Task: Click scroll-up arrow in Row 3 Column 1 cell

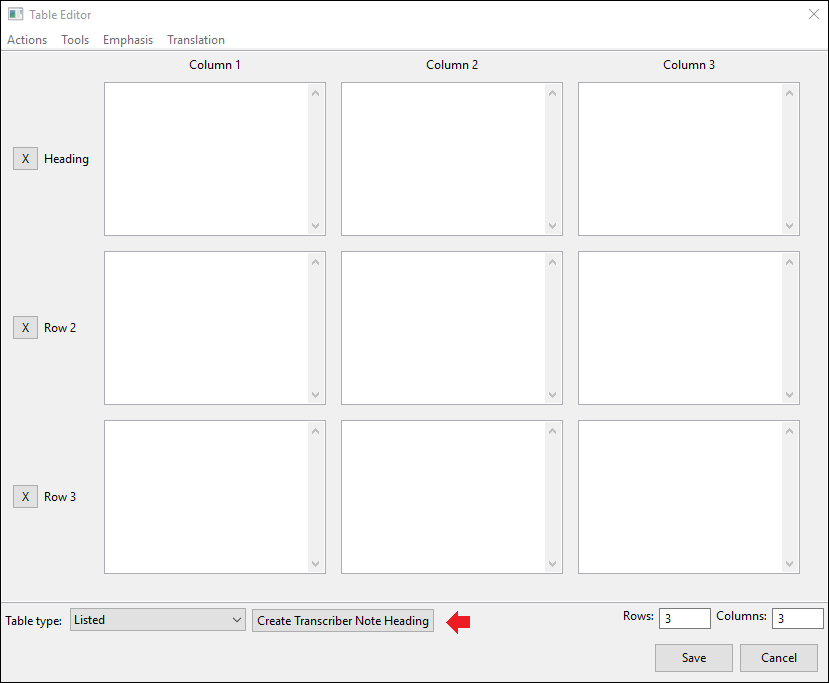Action: tap(316, 431)
